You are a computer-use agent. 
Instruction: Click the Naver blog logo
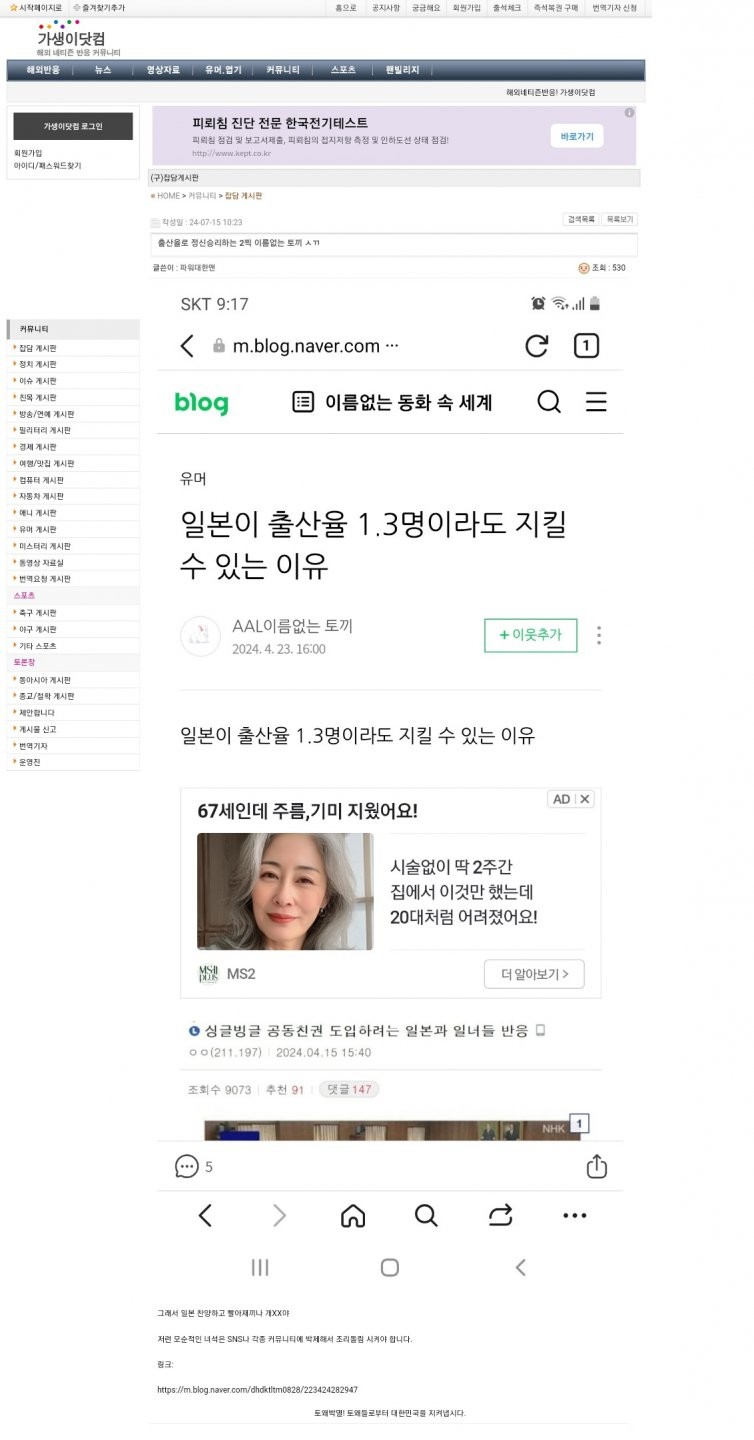click(201, 403)
